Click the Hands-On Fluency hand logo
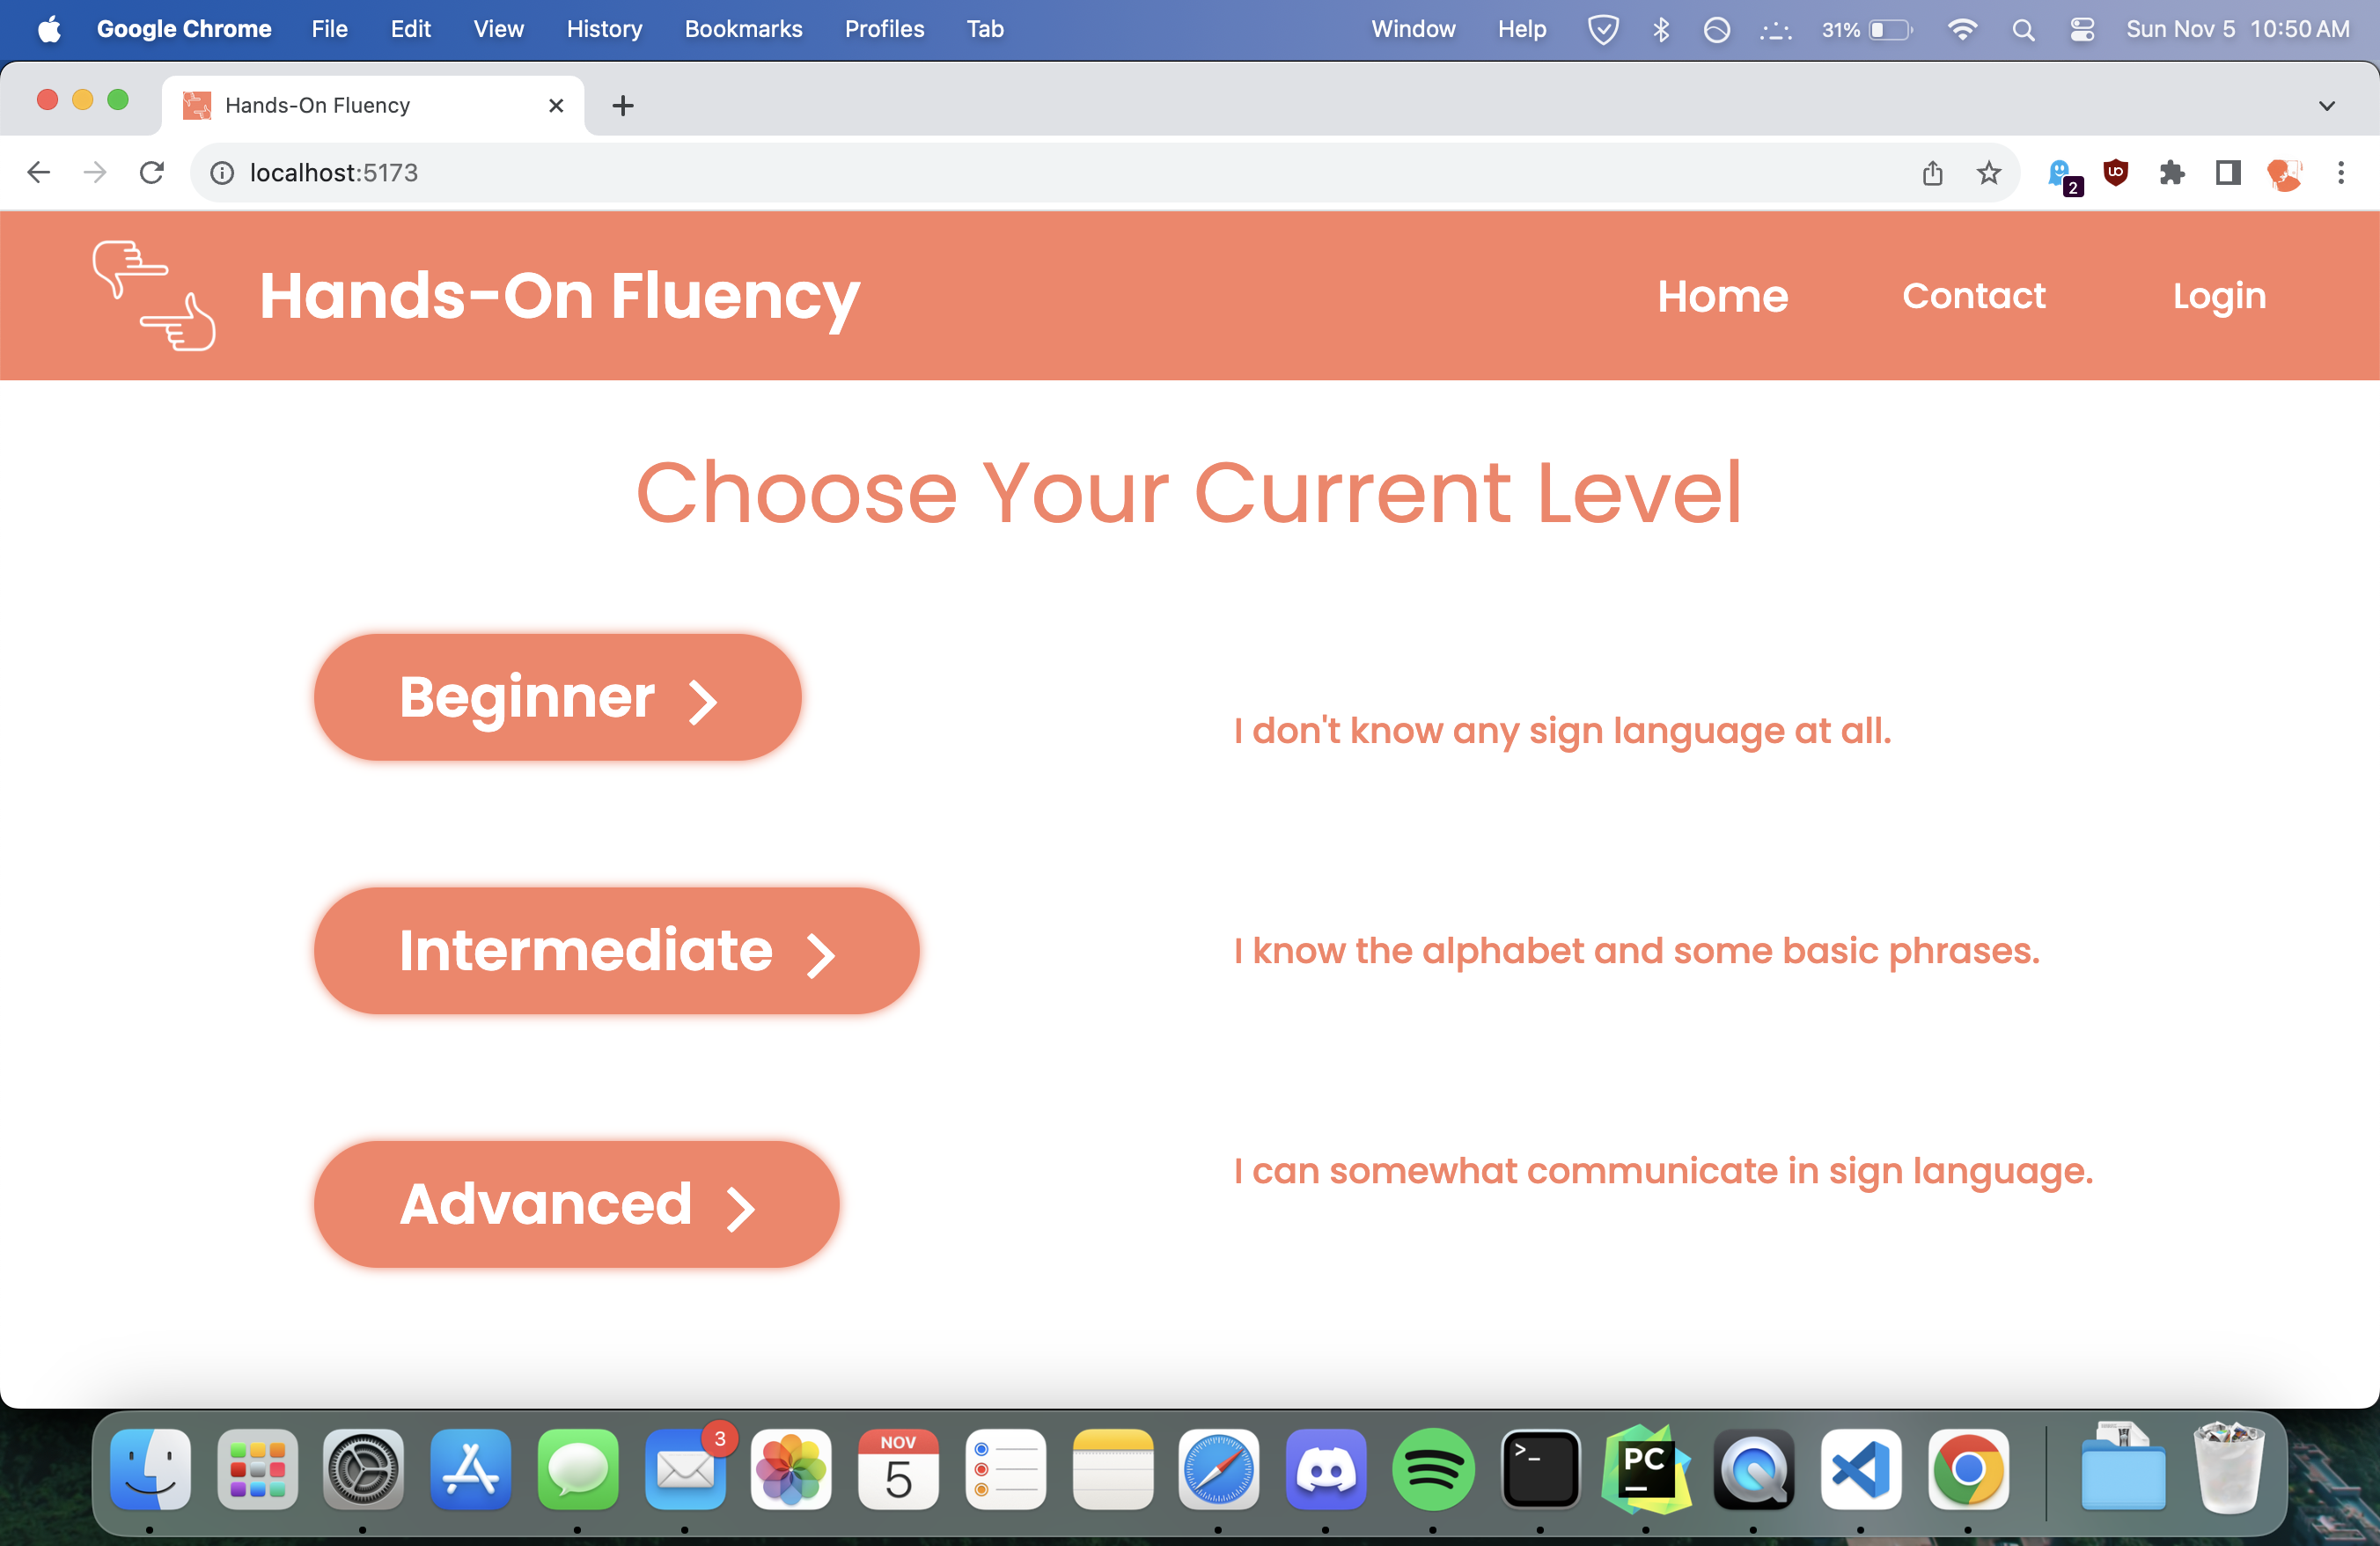 [x=153, y=296]
